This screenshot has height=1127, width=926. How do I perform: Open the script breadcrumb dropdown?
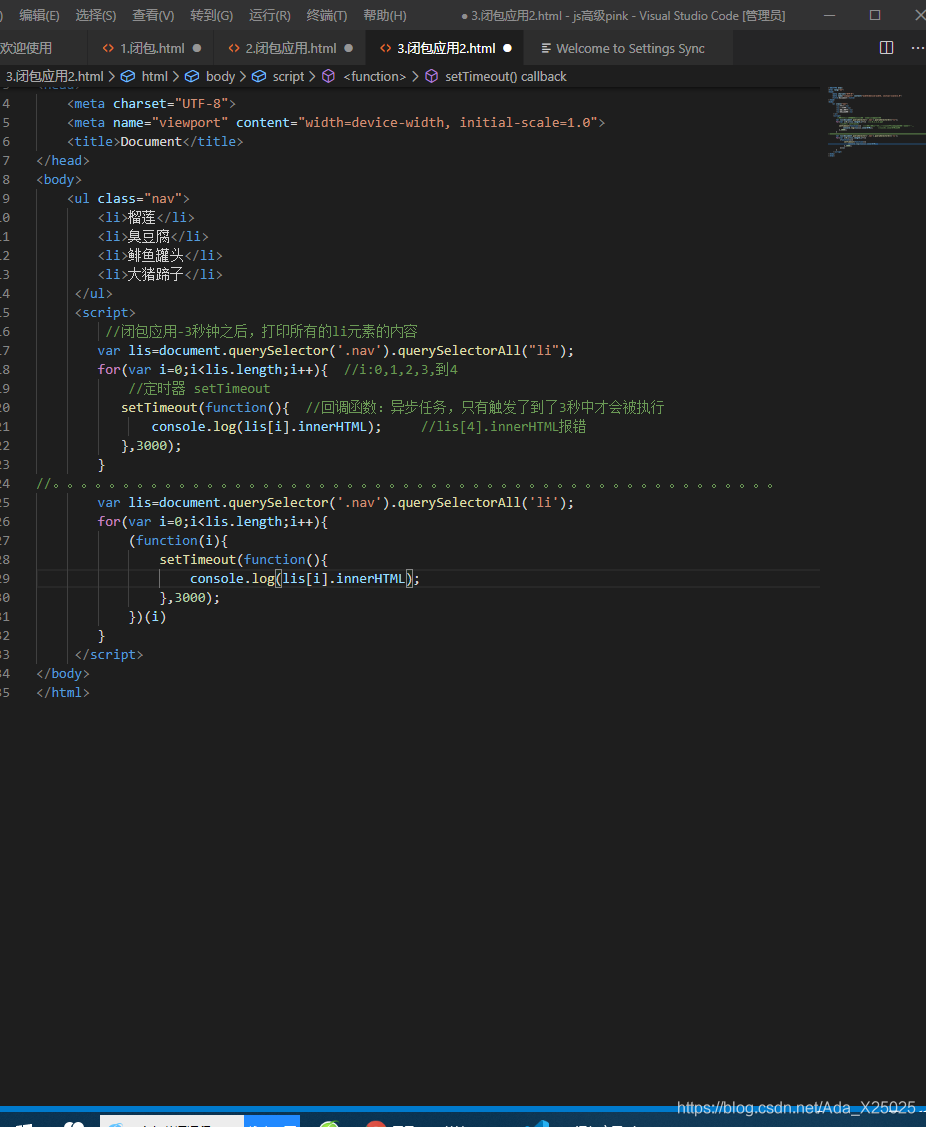288,76
